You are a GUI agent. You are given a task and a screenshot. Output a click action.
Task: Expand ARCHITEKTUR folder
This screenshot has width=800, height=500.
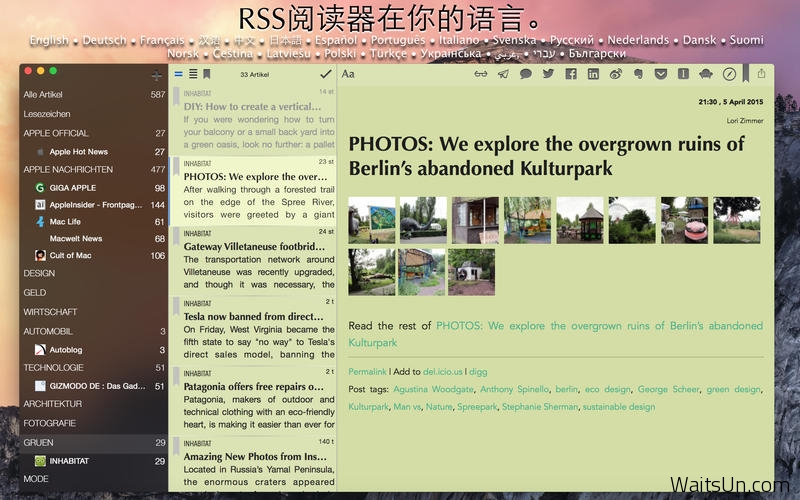coord(94,404)
